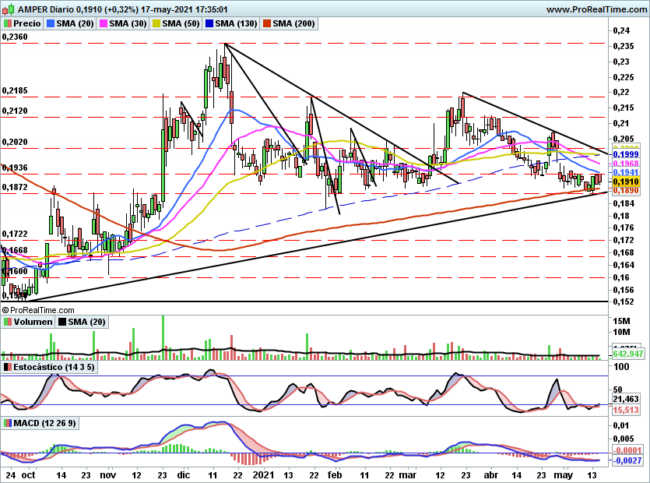Image resolution: width=650 pixels, height=483 pixels.
Task: Click the 0,005 MACD axis label
Action: [623, 439]
